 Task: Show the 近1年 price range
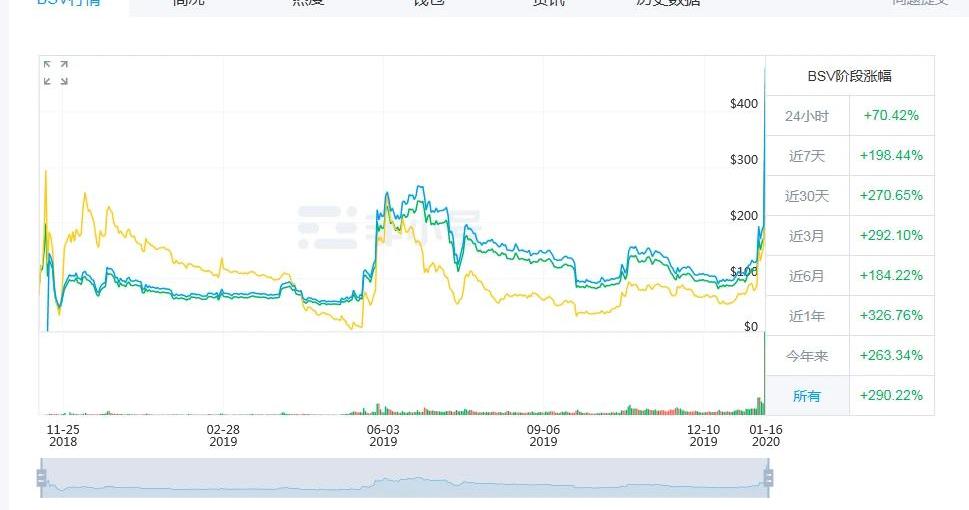(x=806, y=316)
